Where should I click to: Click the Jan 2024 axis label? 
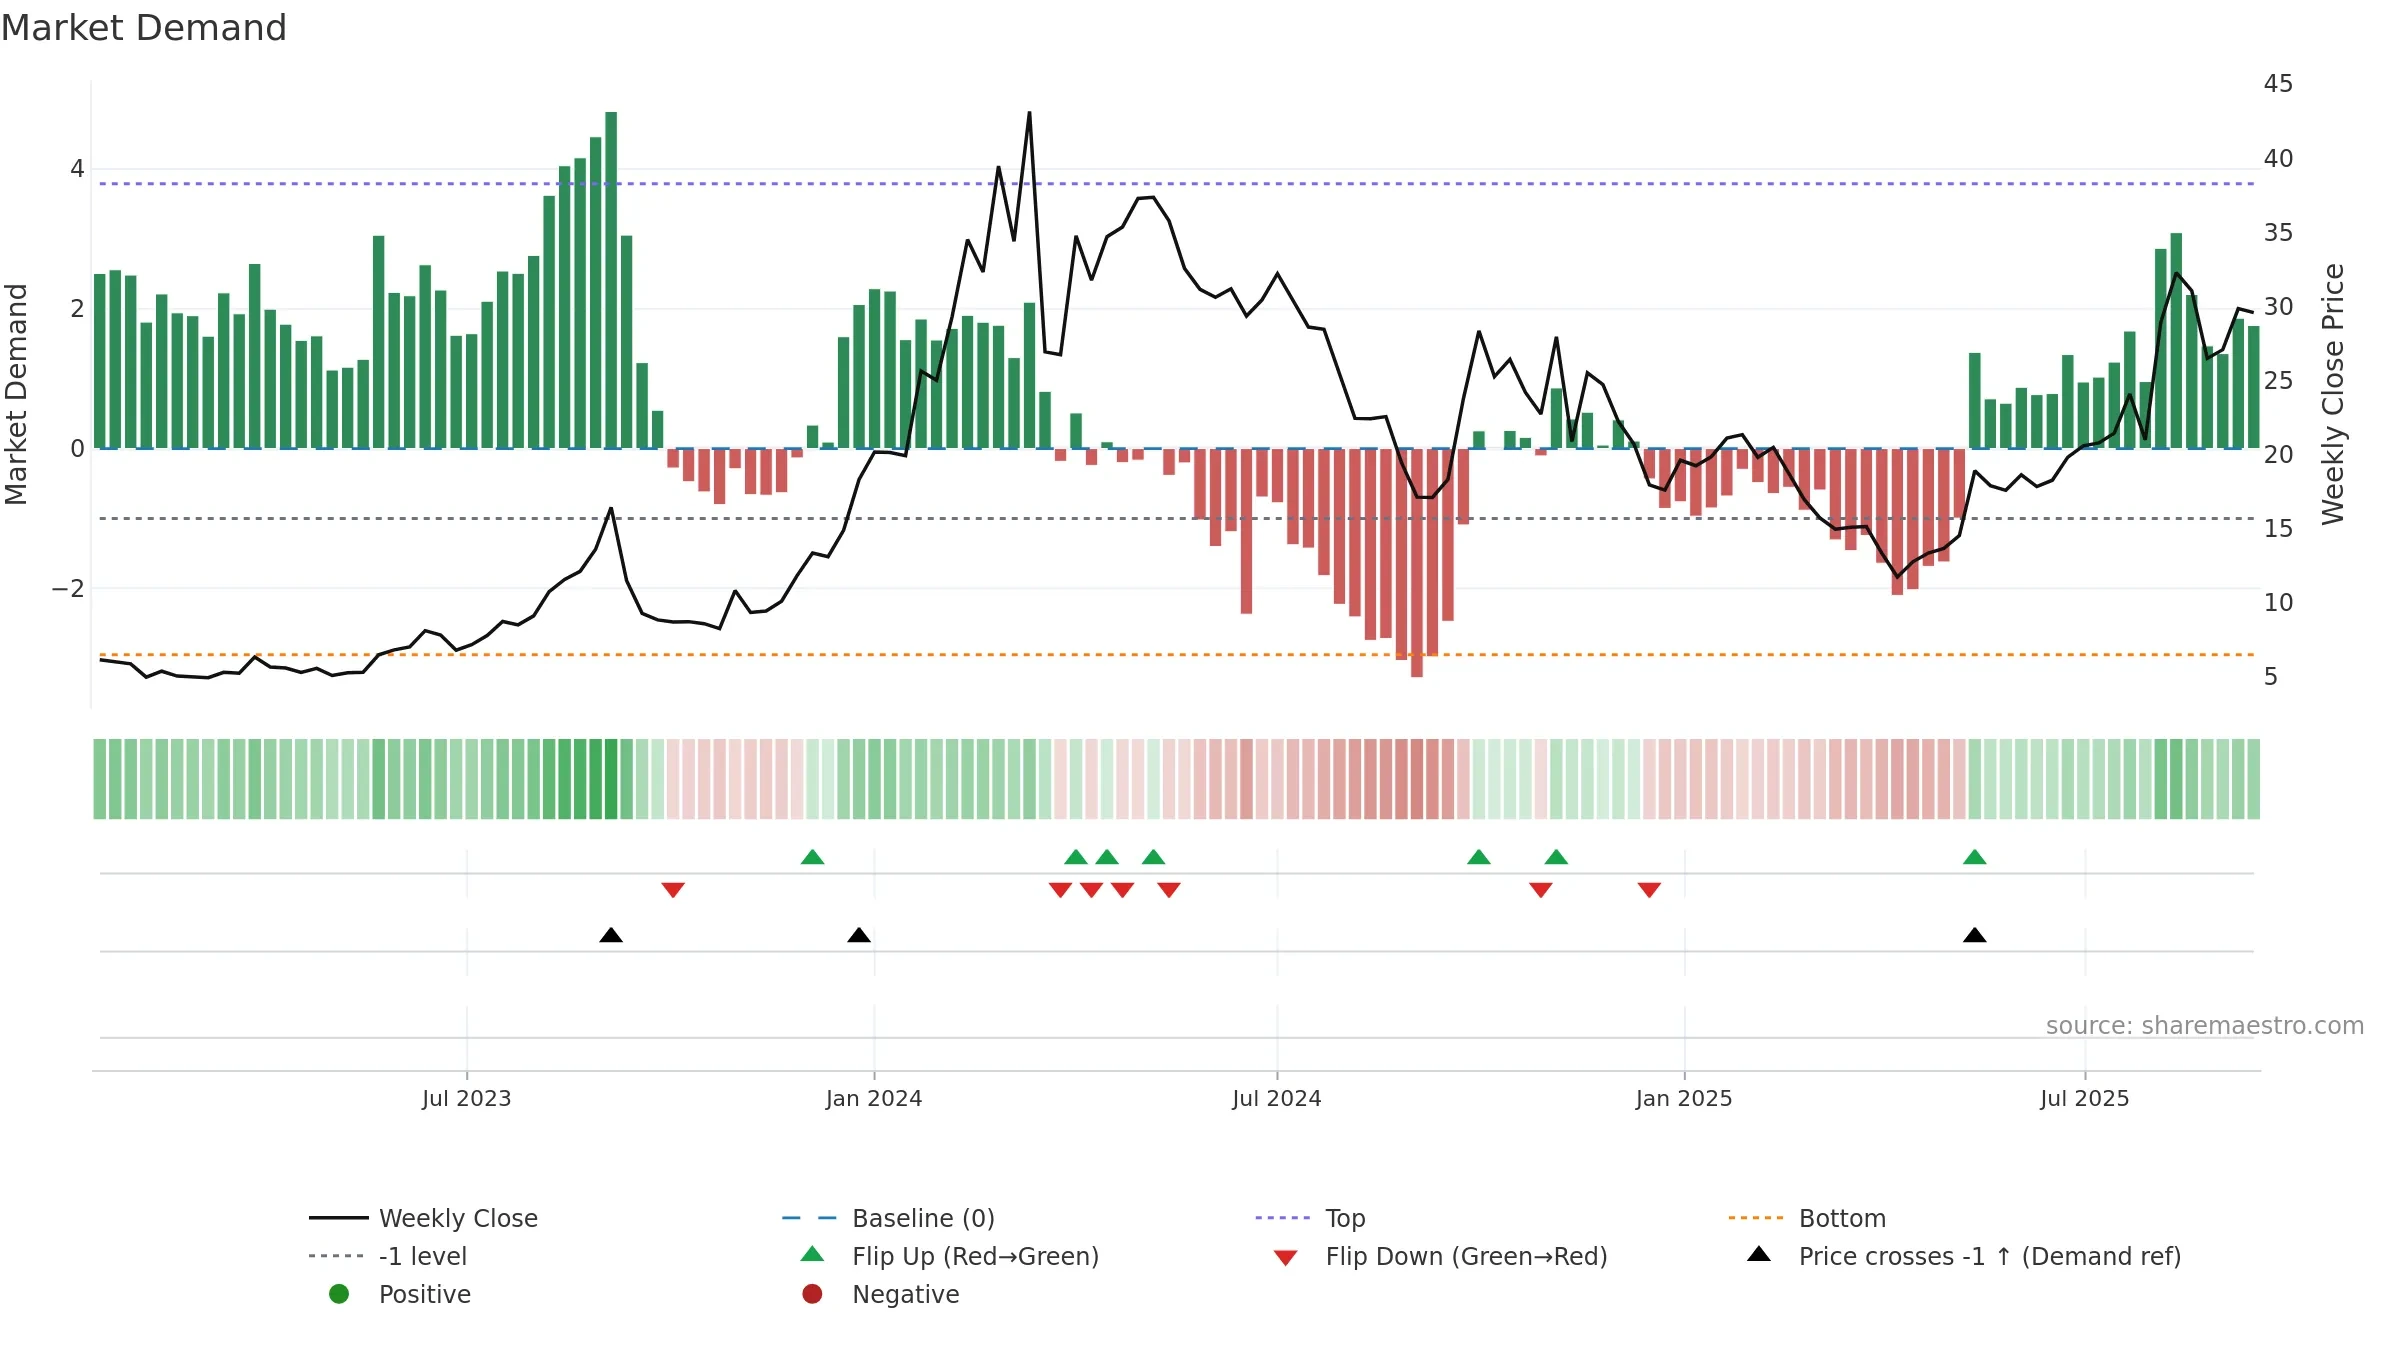click(x=874, y=1099)
